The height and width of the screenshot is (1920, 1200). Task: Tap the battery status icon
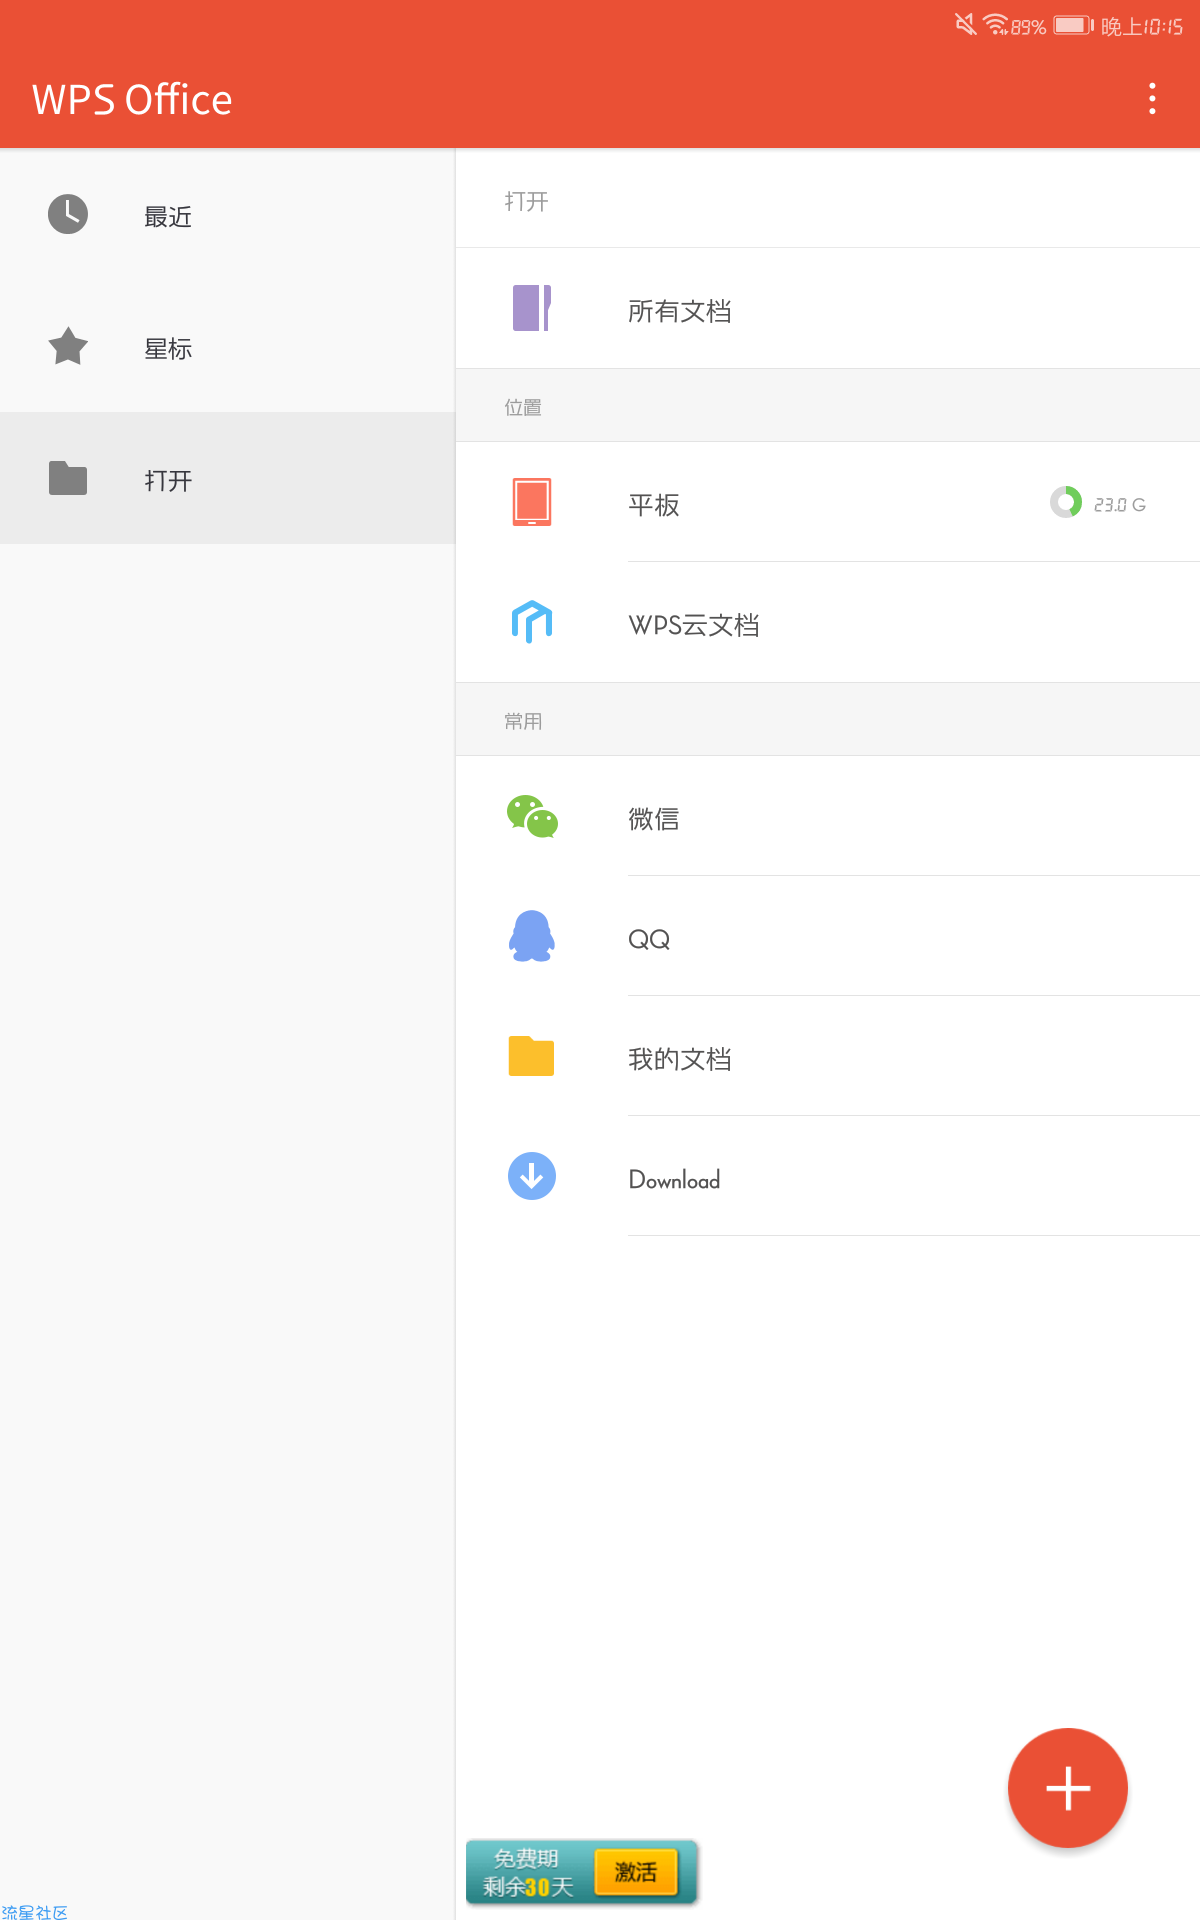click(1073, 25)
